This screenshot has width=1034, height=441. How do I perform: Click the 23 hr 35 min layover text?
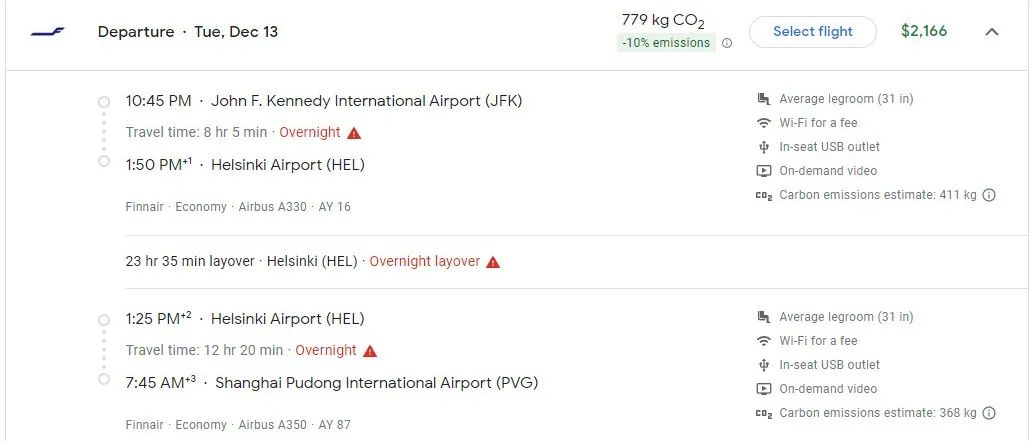tap(188, 261)
